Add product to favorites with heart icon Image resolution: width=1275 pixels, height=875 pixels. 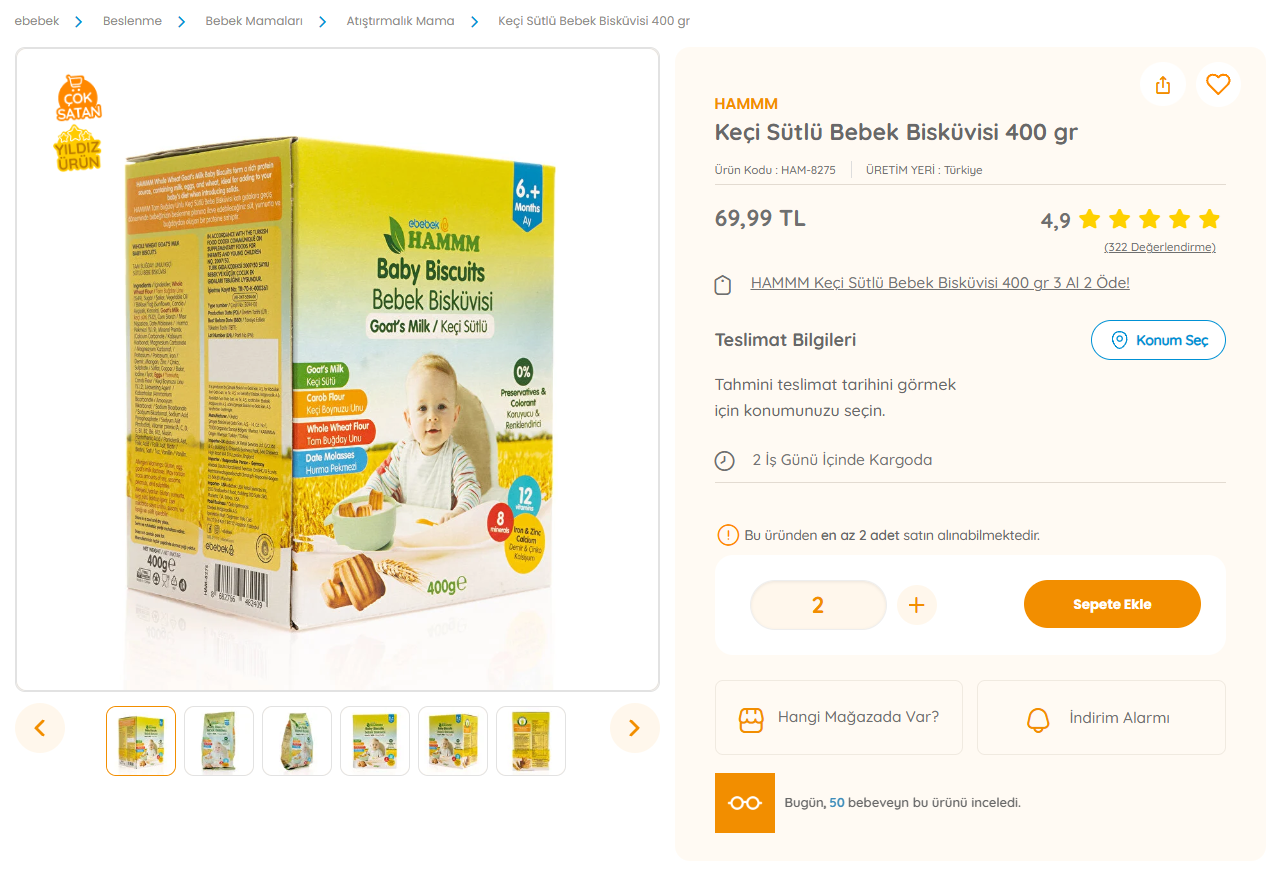[1217, 85]
